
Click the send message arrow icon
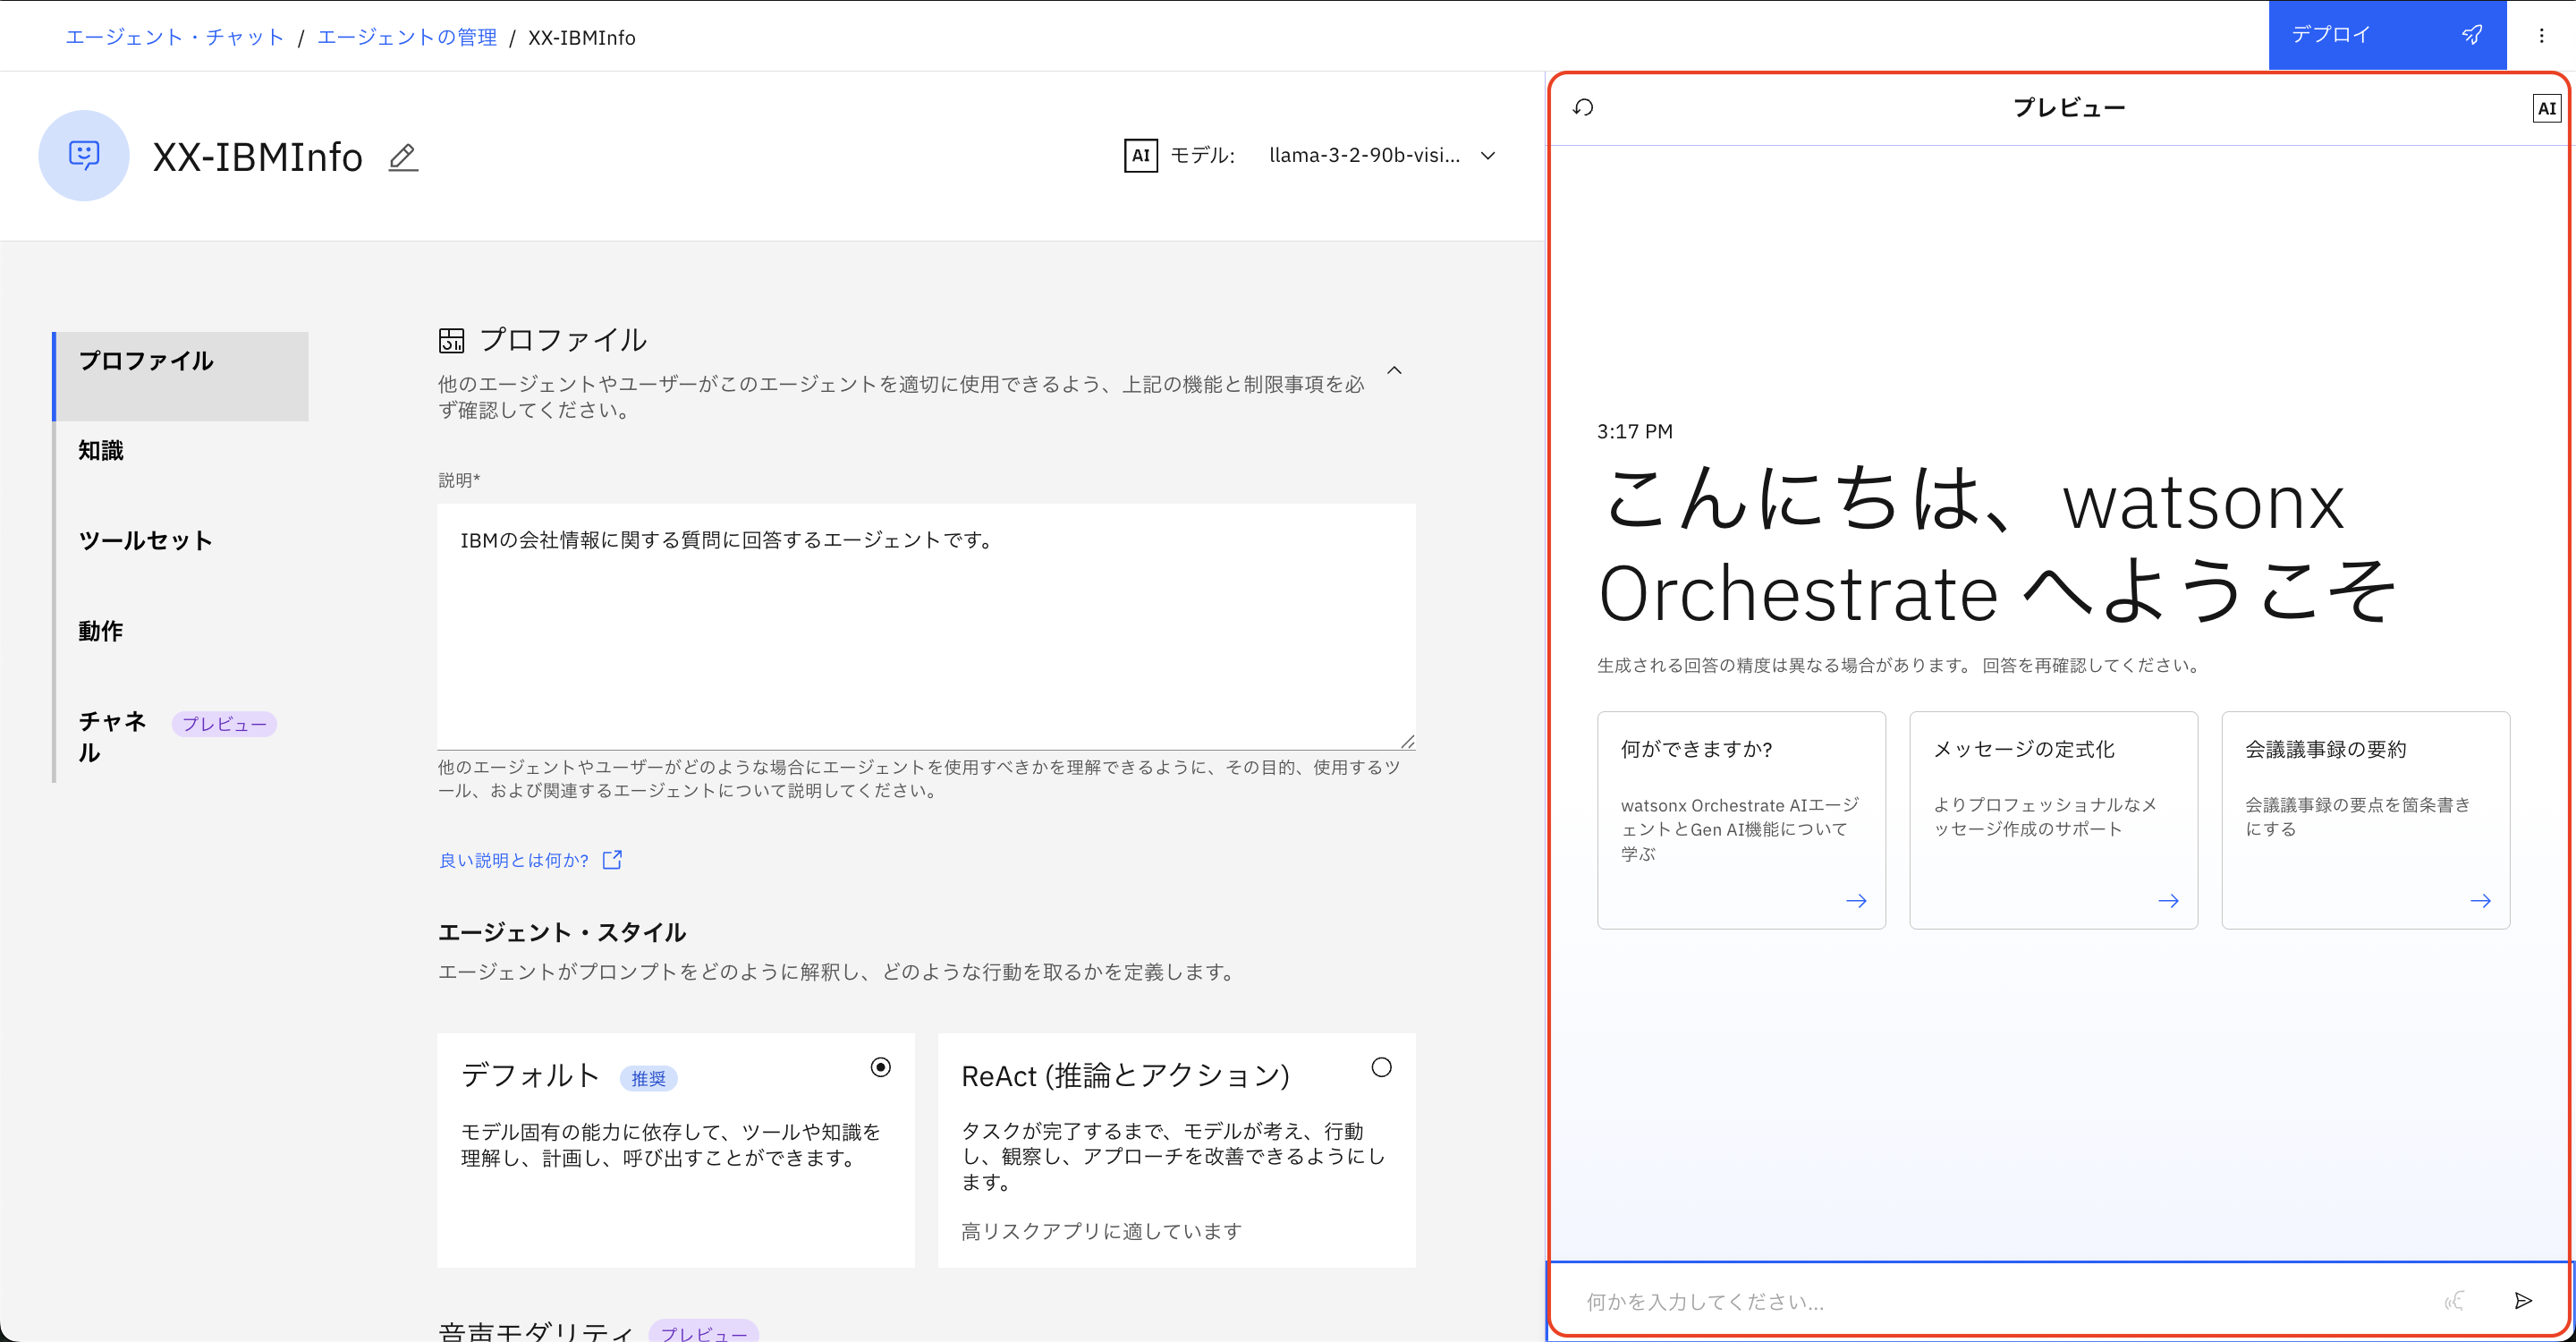(2522, 1300)
